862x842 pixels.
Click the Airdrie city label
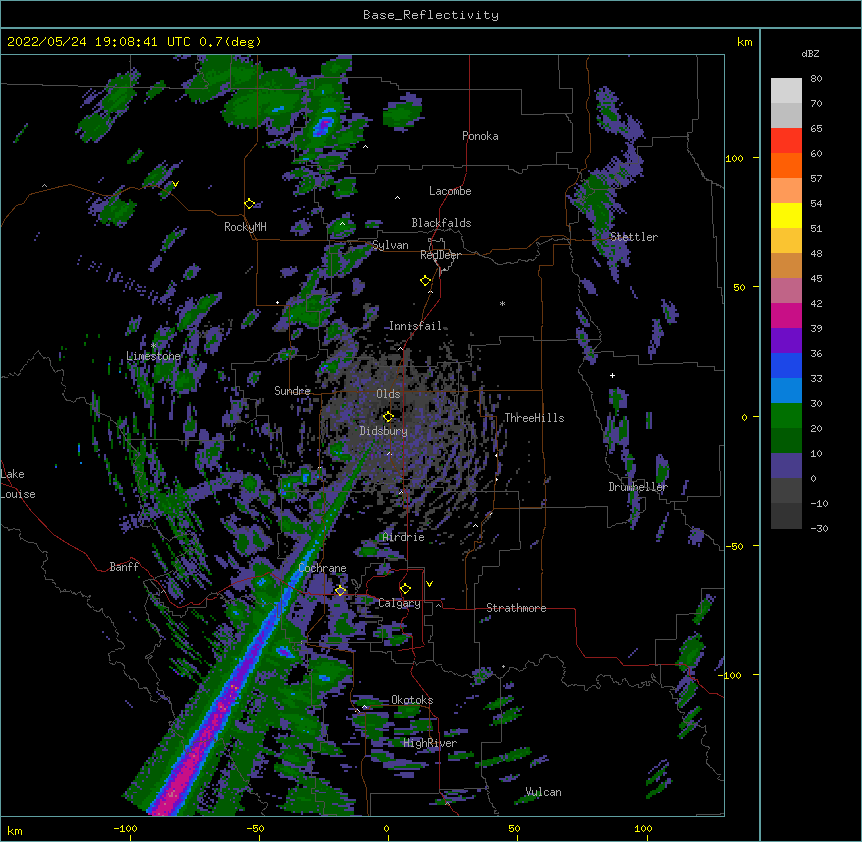point(404,537)
